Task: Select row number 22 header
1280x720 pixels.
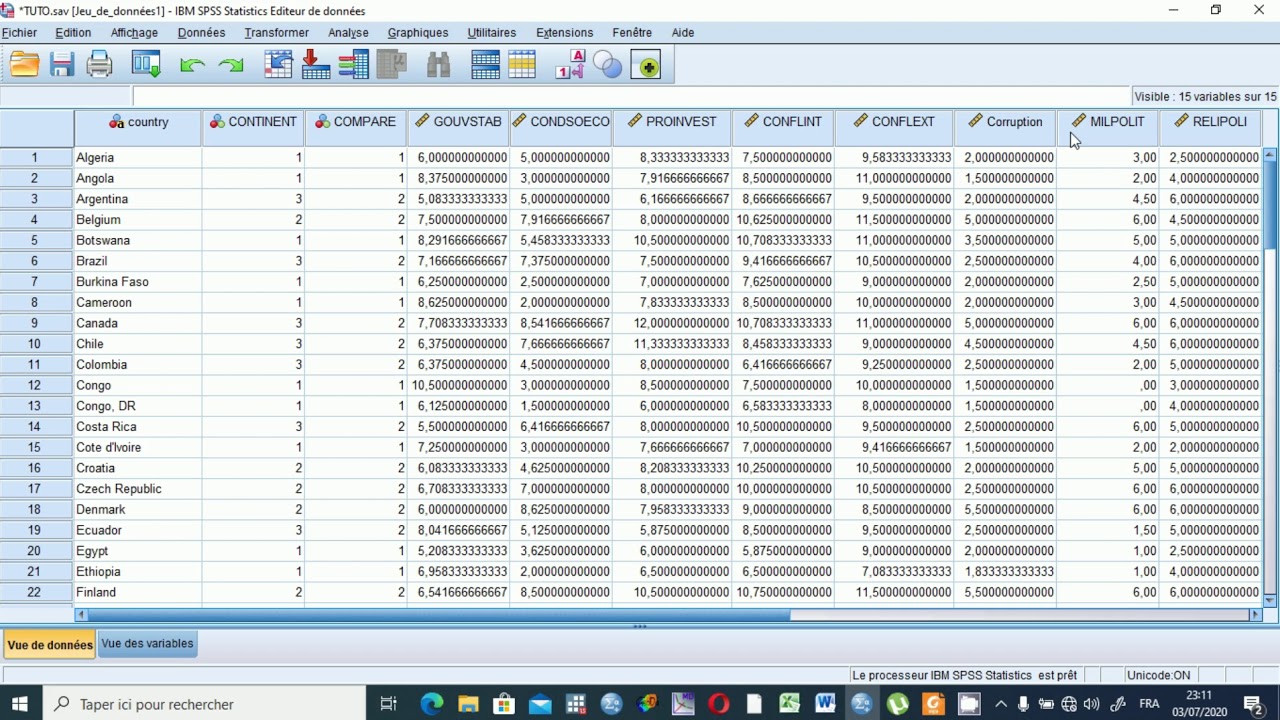Action: (x=36, y=592)
